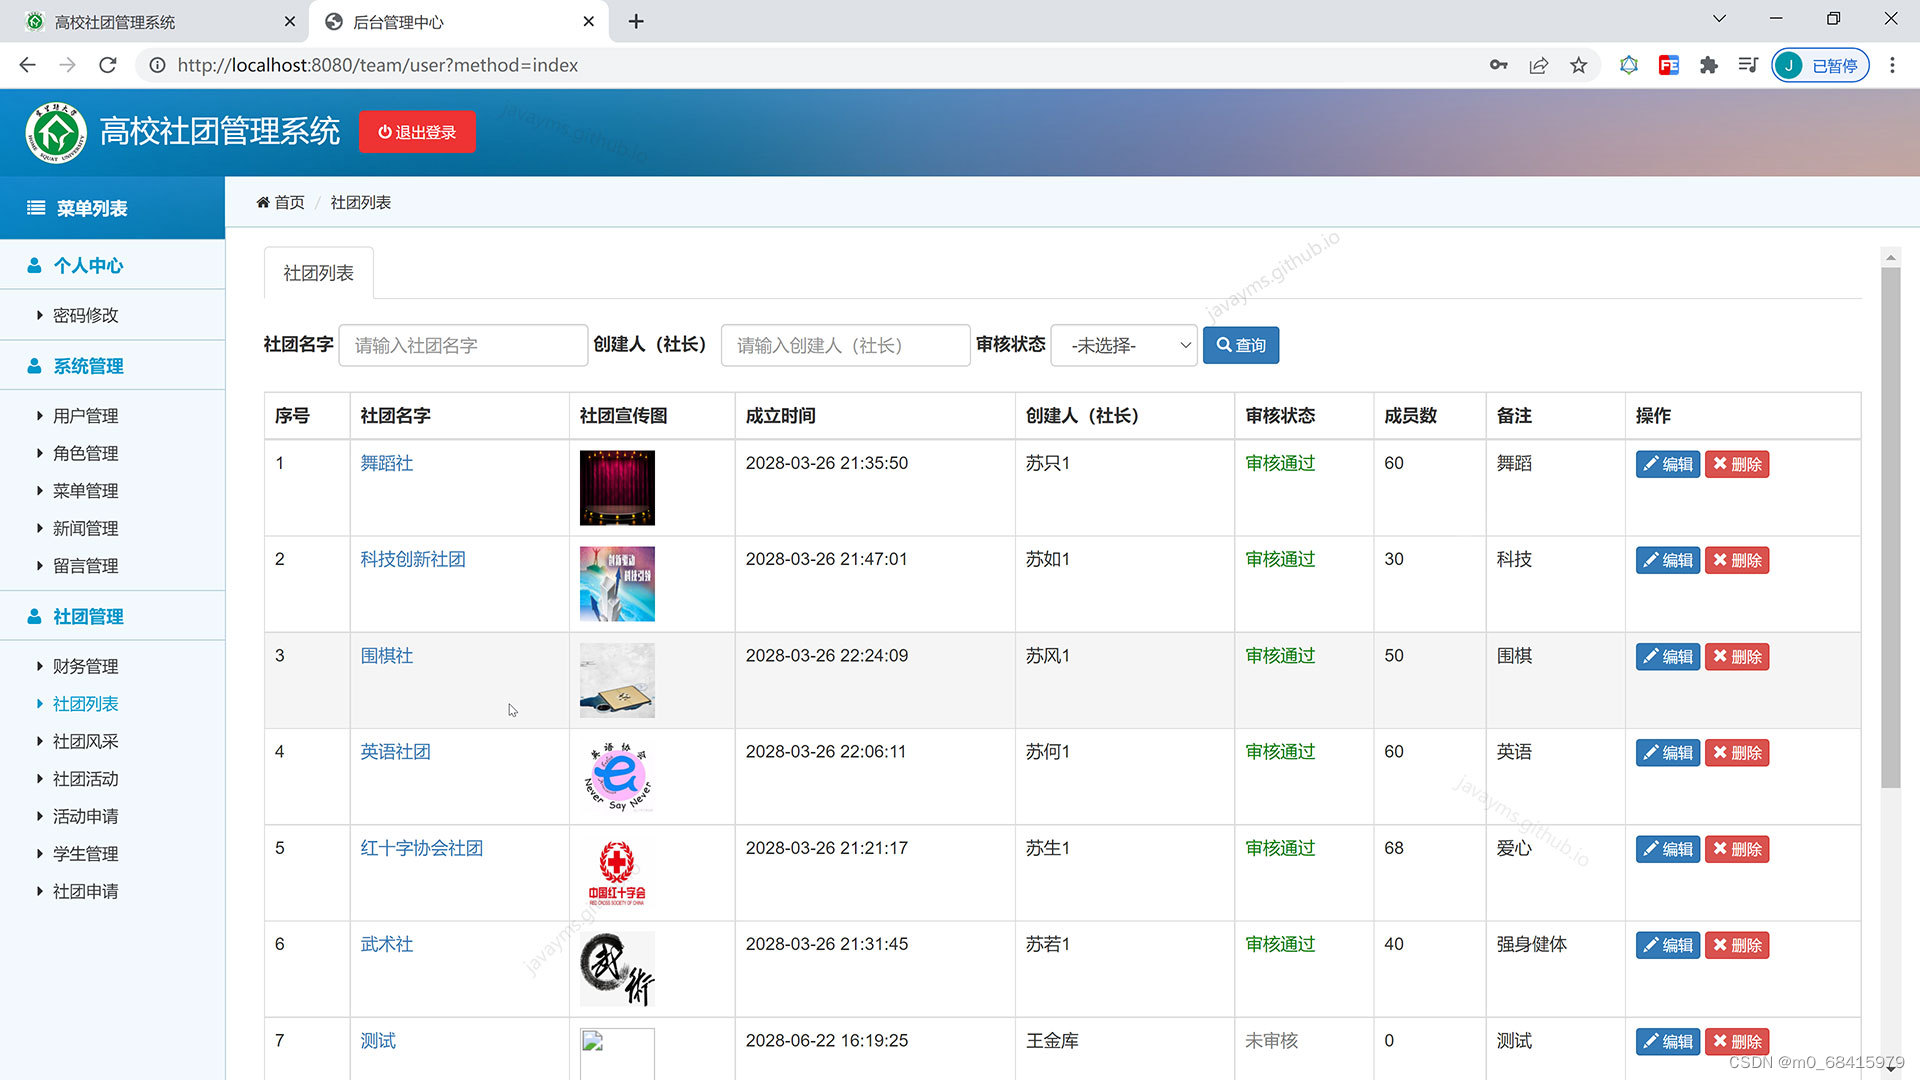Screen dimensions: 1920x1080
Task: Expand the 用户管理 menu item
Action: click(x=85, y=416)
